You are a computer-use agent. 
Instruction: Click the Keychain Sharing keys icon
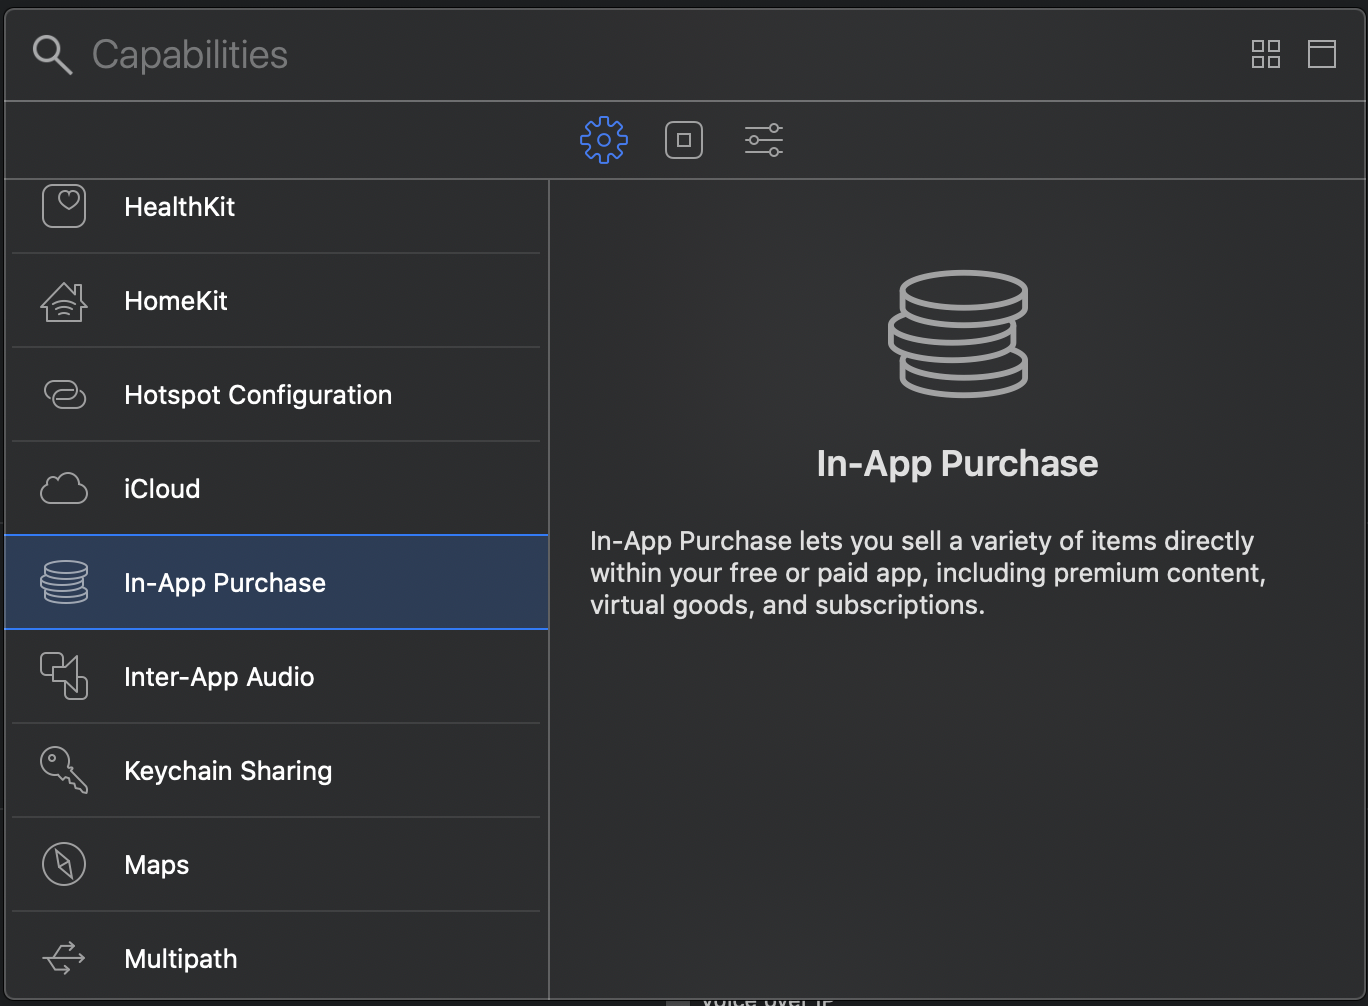pos(64,771)
